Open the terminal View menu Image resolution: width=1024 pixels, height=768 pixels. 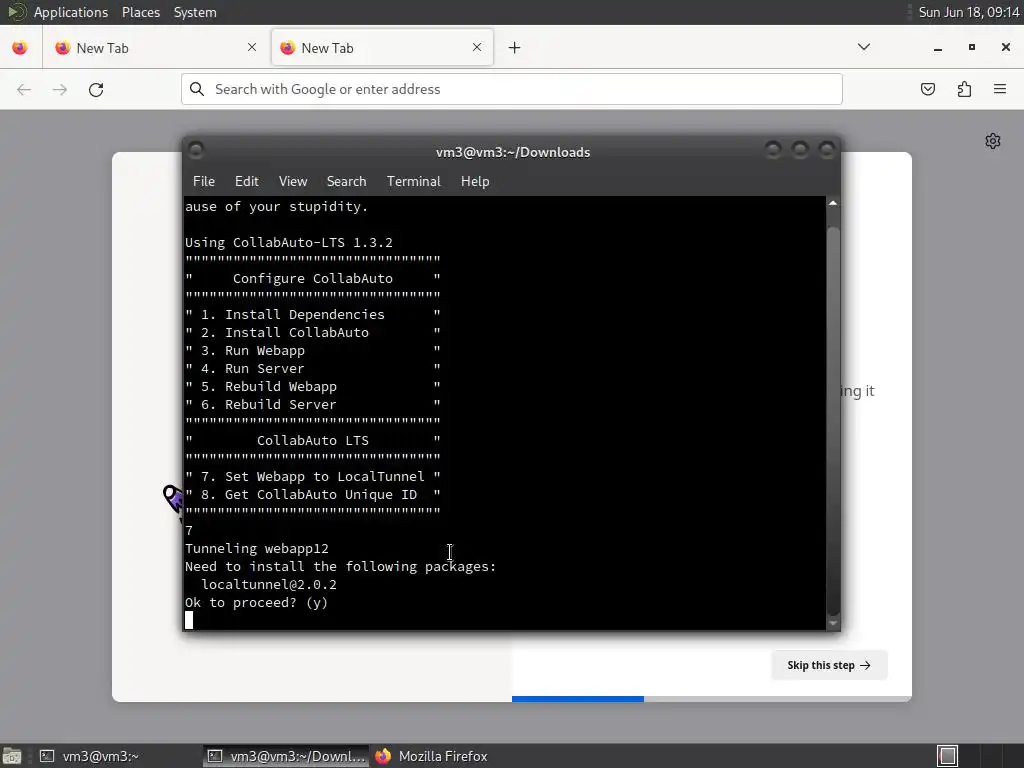293,182
